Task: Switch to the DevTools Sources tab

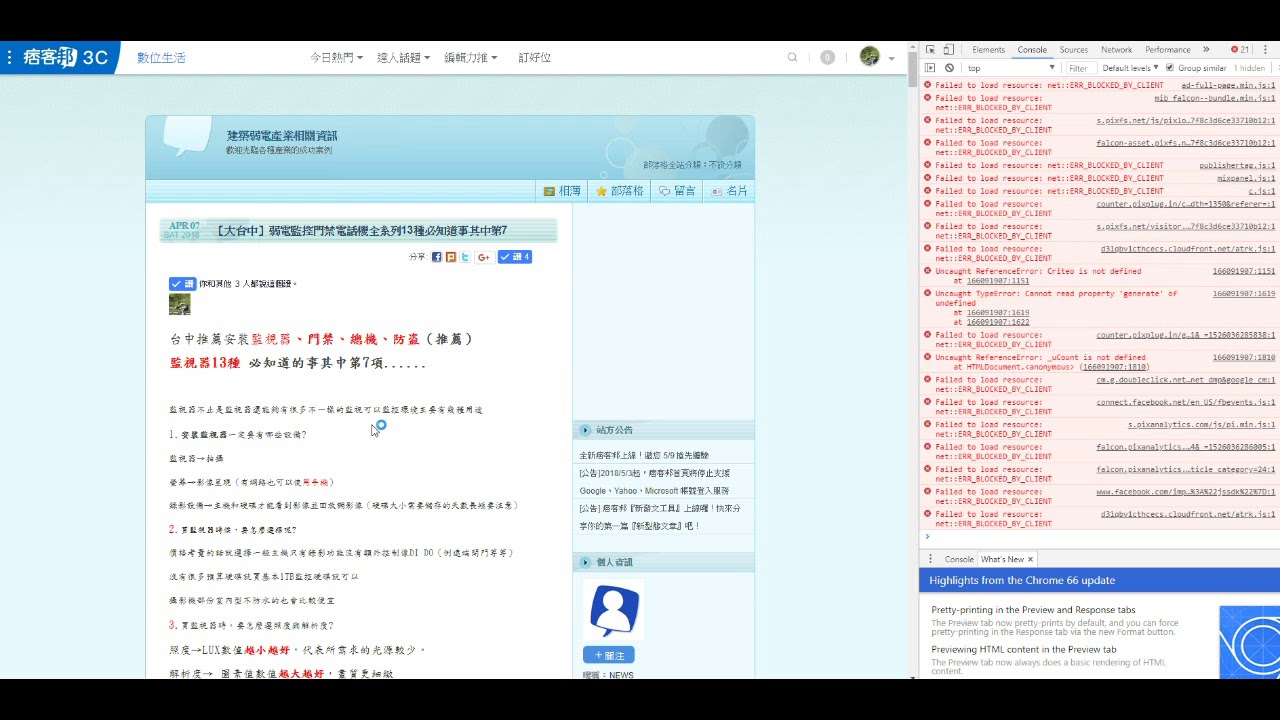Action: point(1074,50)
